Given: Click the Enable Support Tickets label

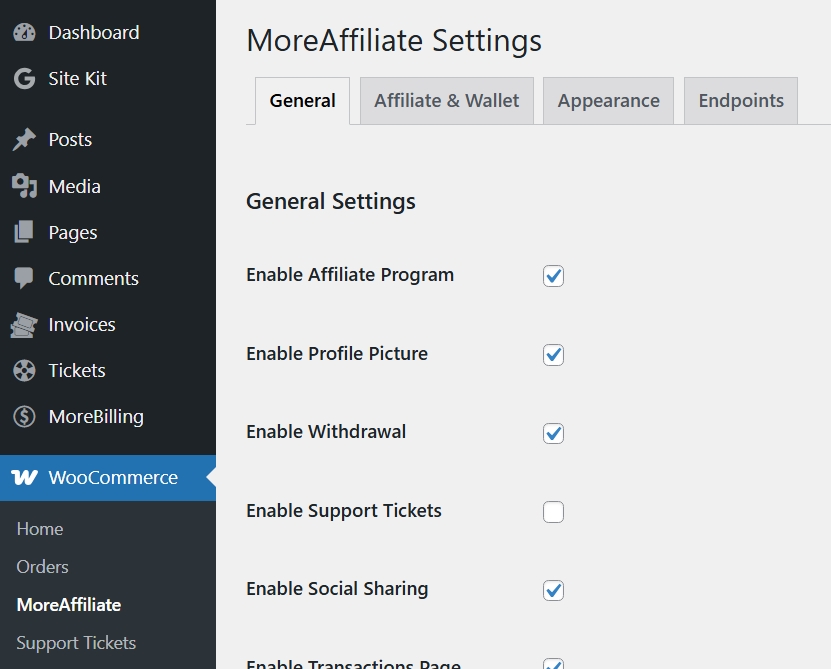Looking at the screenshot, I should click(344, 511).
